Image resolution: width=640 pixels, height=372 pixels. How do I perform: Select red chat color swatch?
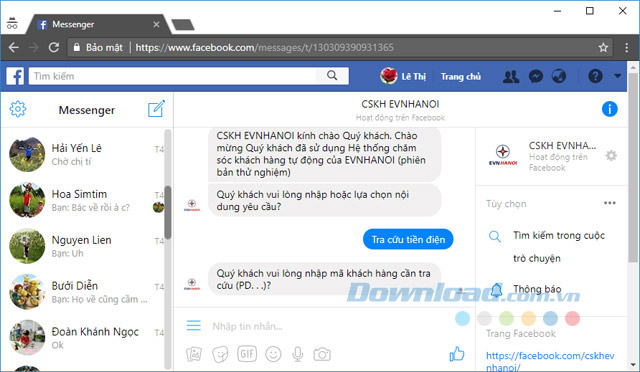point(573,319)
